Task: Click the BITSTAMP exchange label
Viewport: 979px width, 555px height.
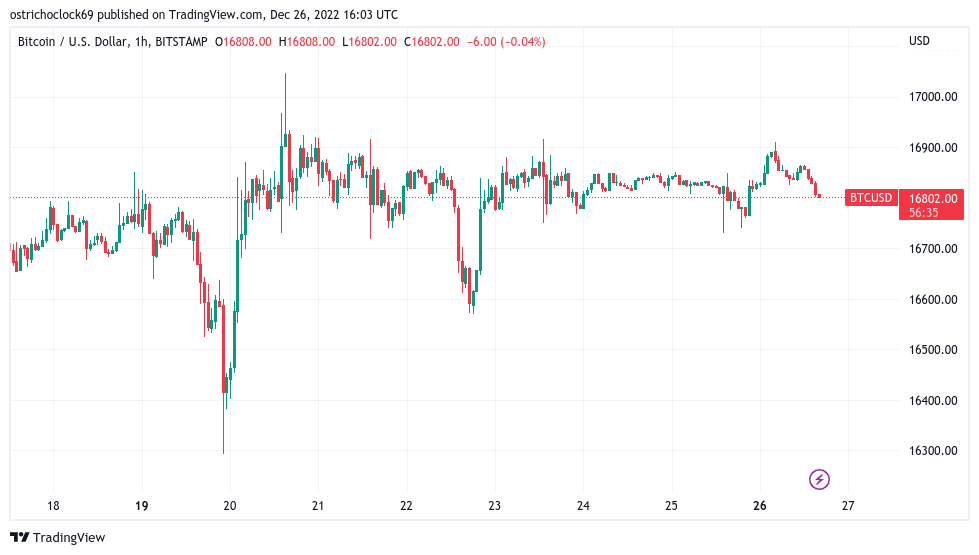Action: tap(181, 42)
